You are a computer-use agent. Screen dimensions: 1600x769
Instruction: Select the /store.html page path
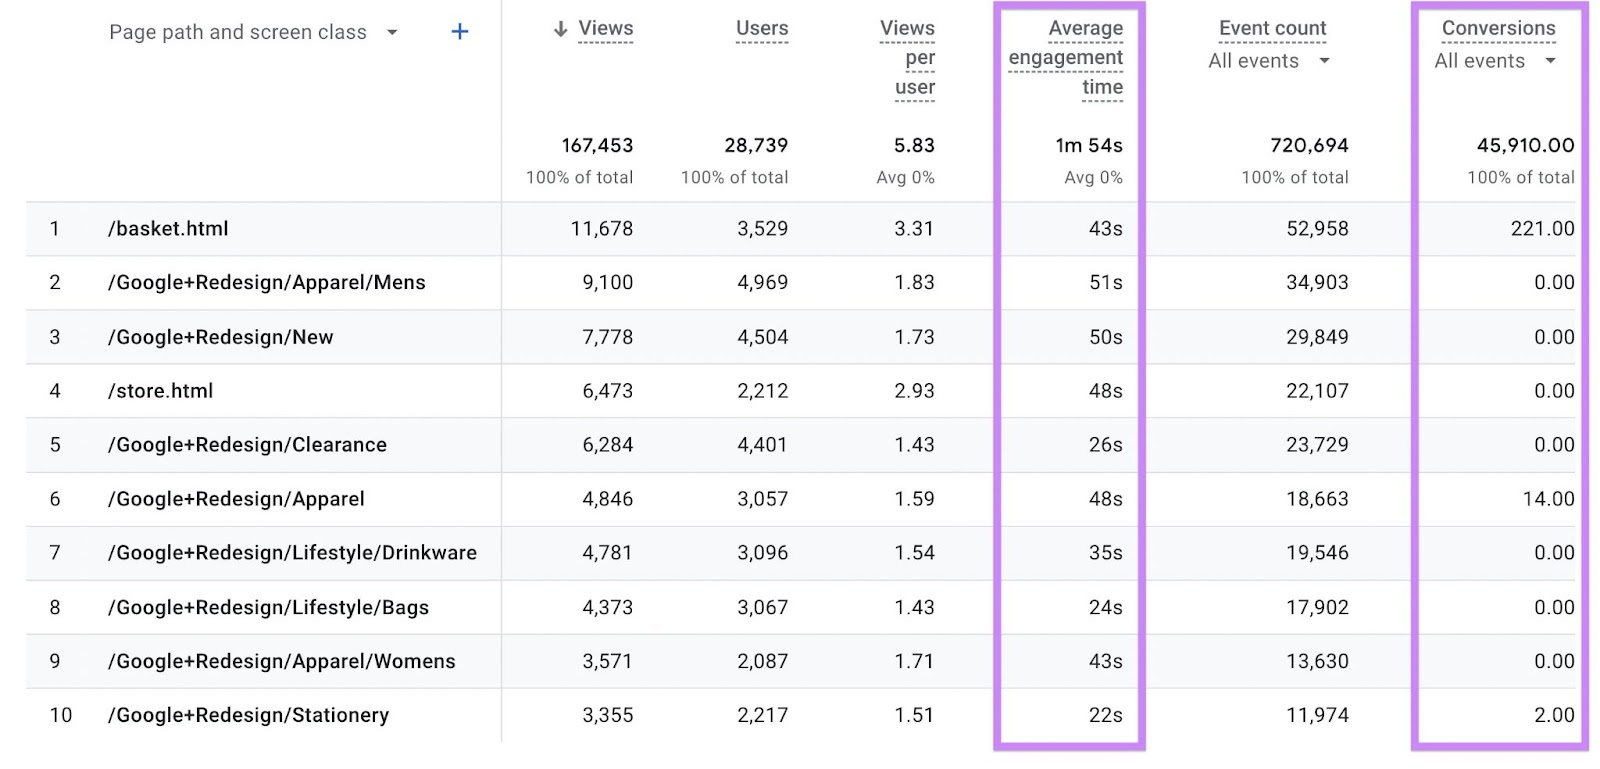(161, 391)
